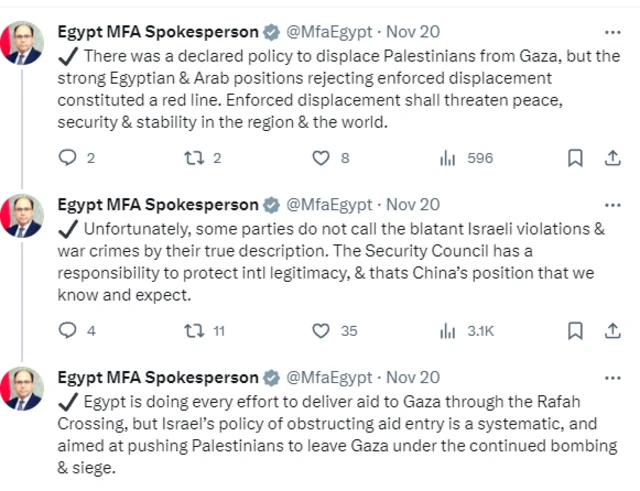
Task: Open Nov 20 timestamp of first tweet
Action: coord(413,32)
